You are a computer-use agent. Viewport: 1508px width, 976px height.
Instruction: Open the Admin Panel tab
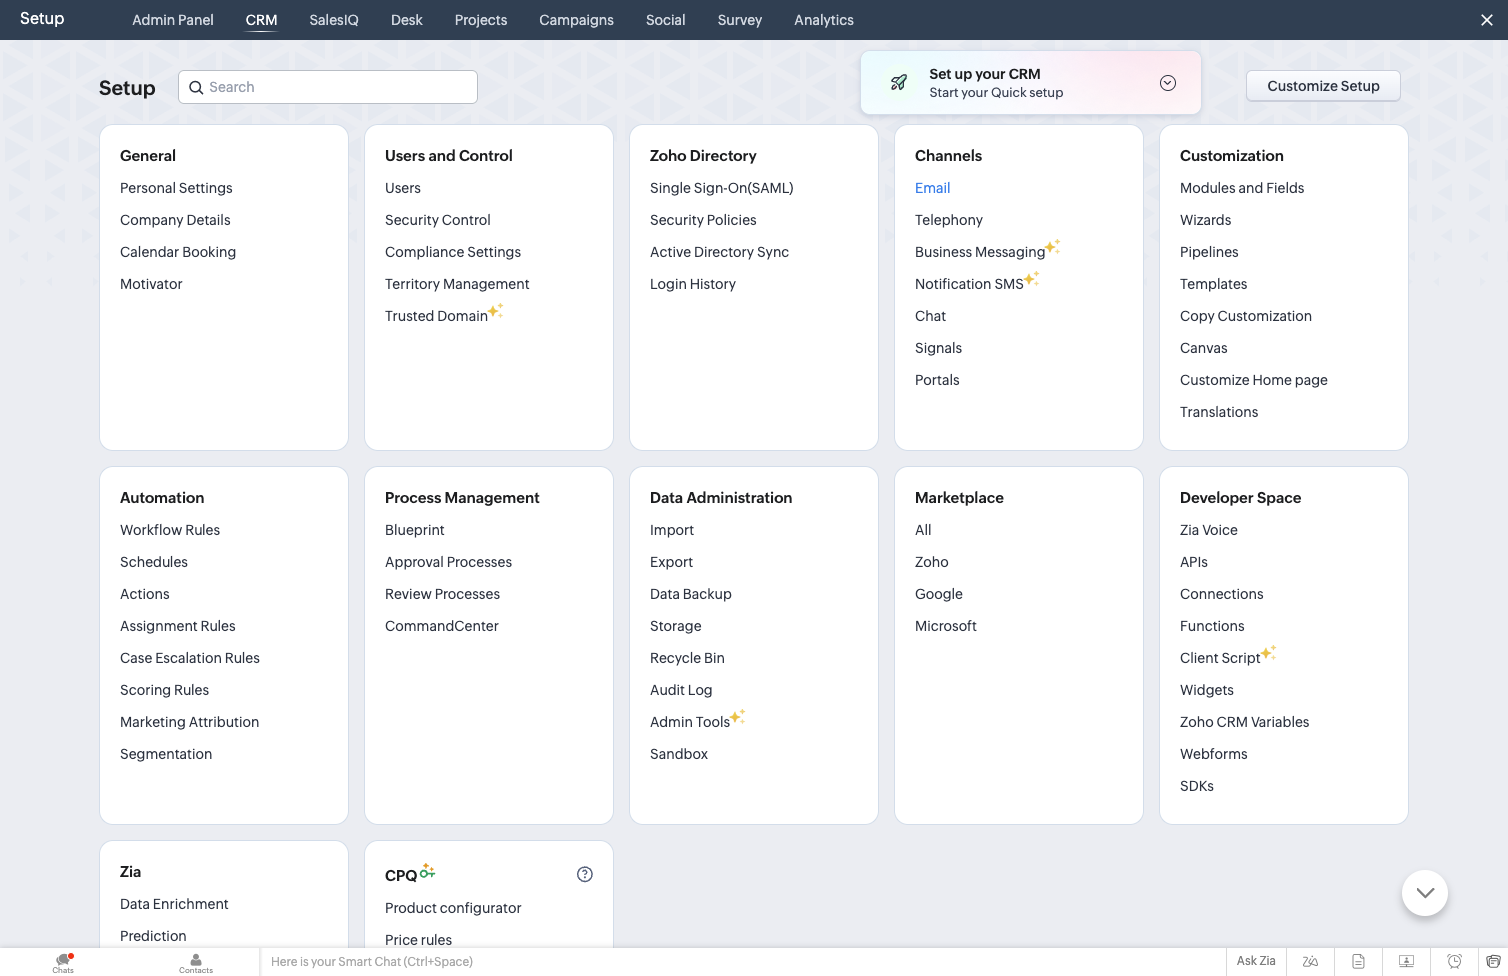tap(173, 20)
